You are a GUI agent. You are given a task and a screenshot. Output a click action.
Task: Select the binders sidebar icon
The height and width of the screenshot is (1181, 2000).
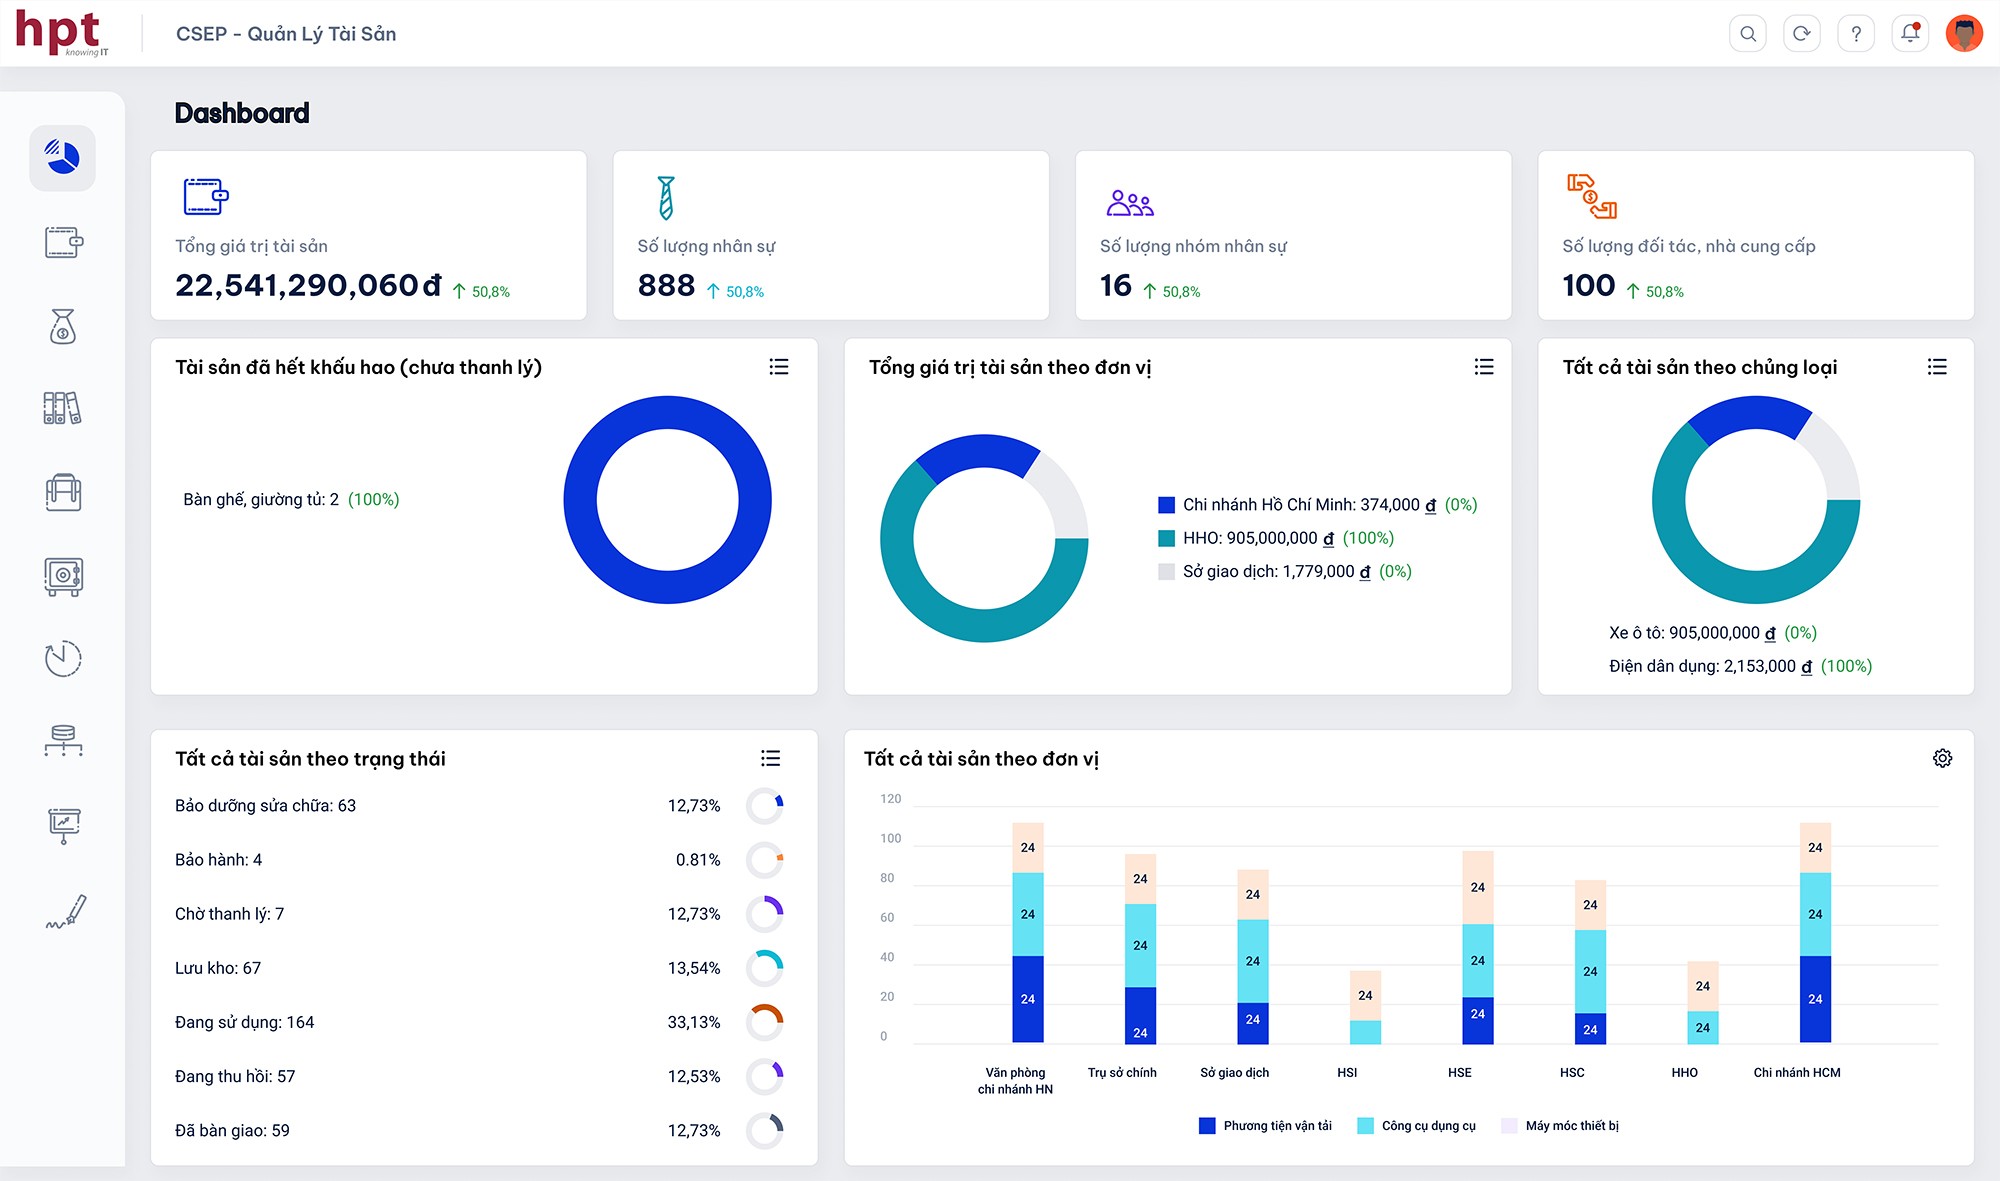coord(63,408)
